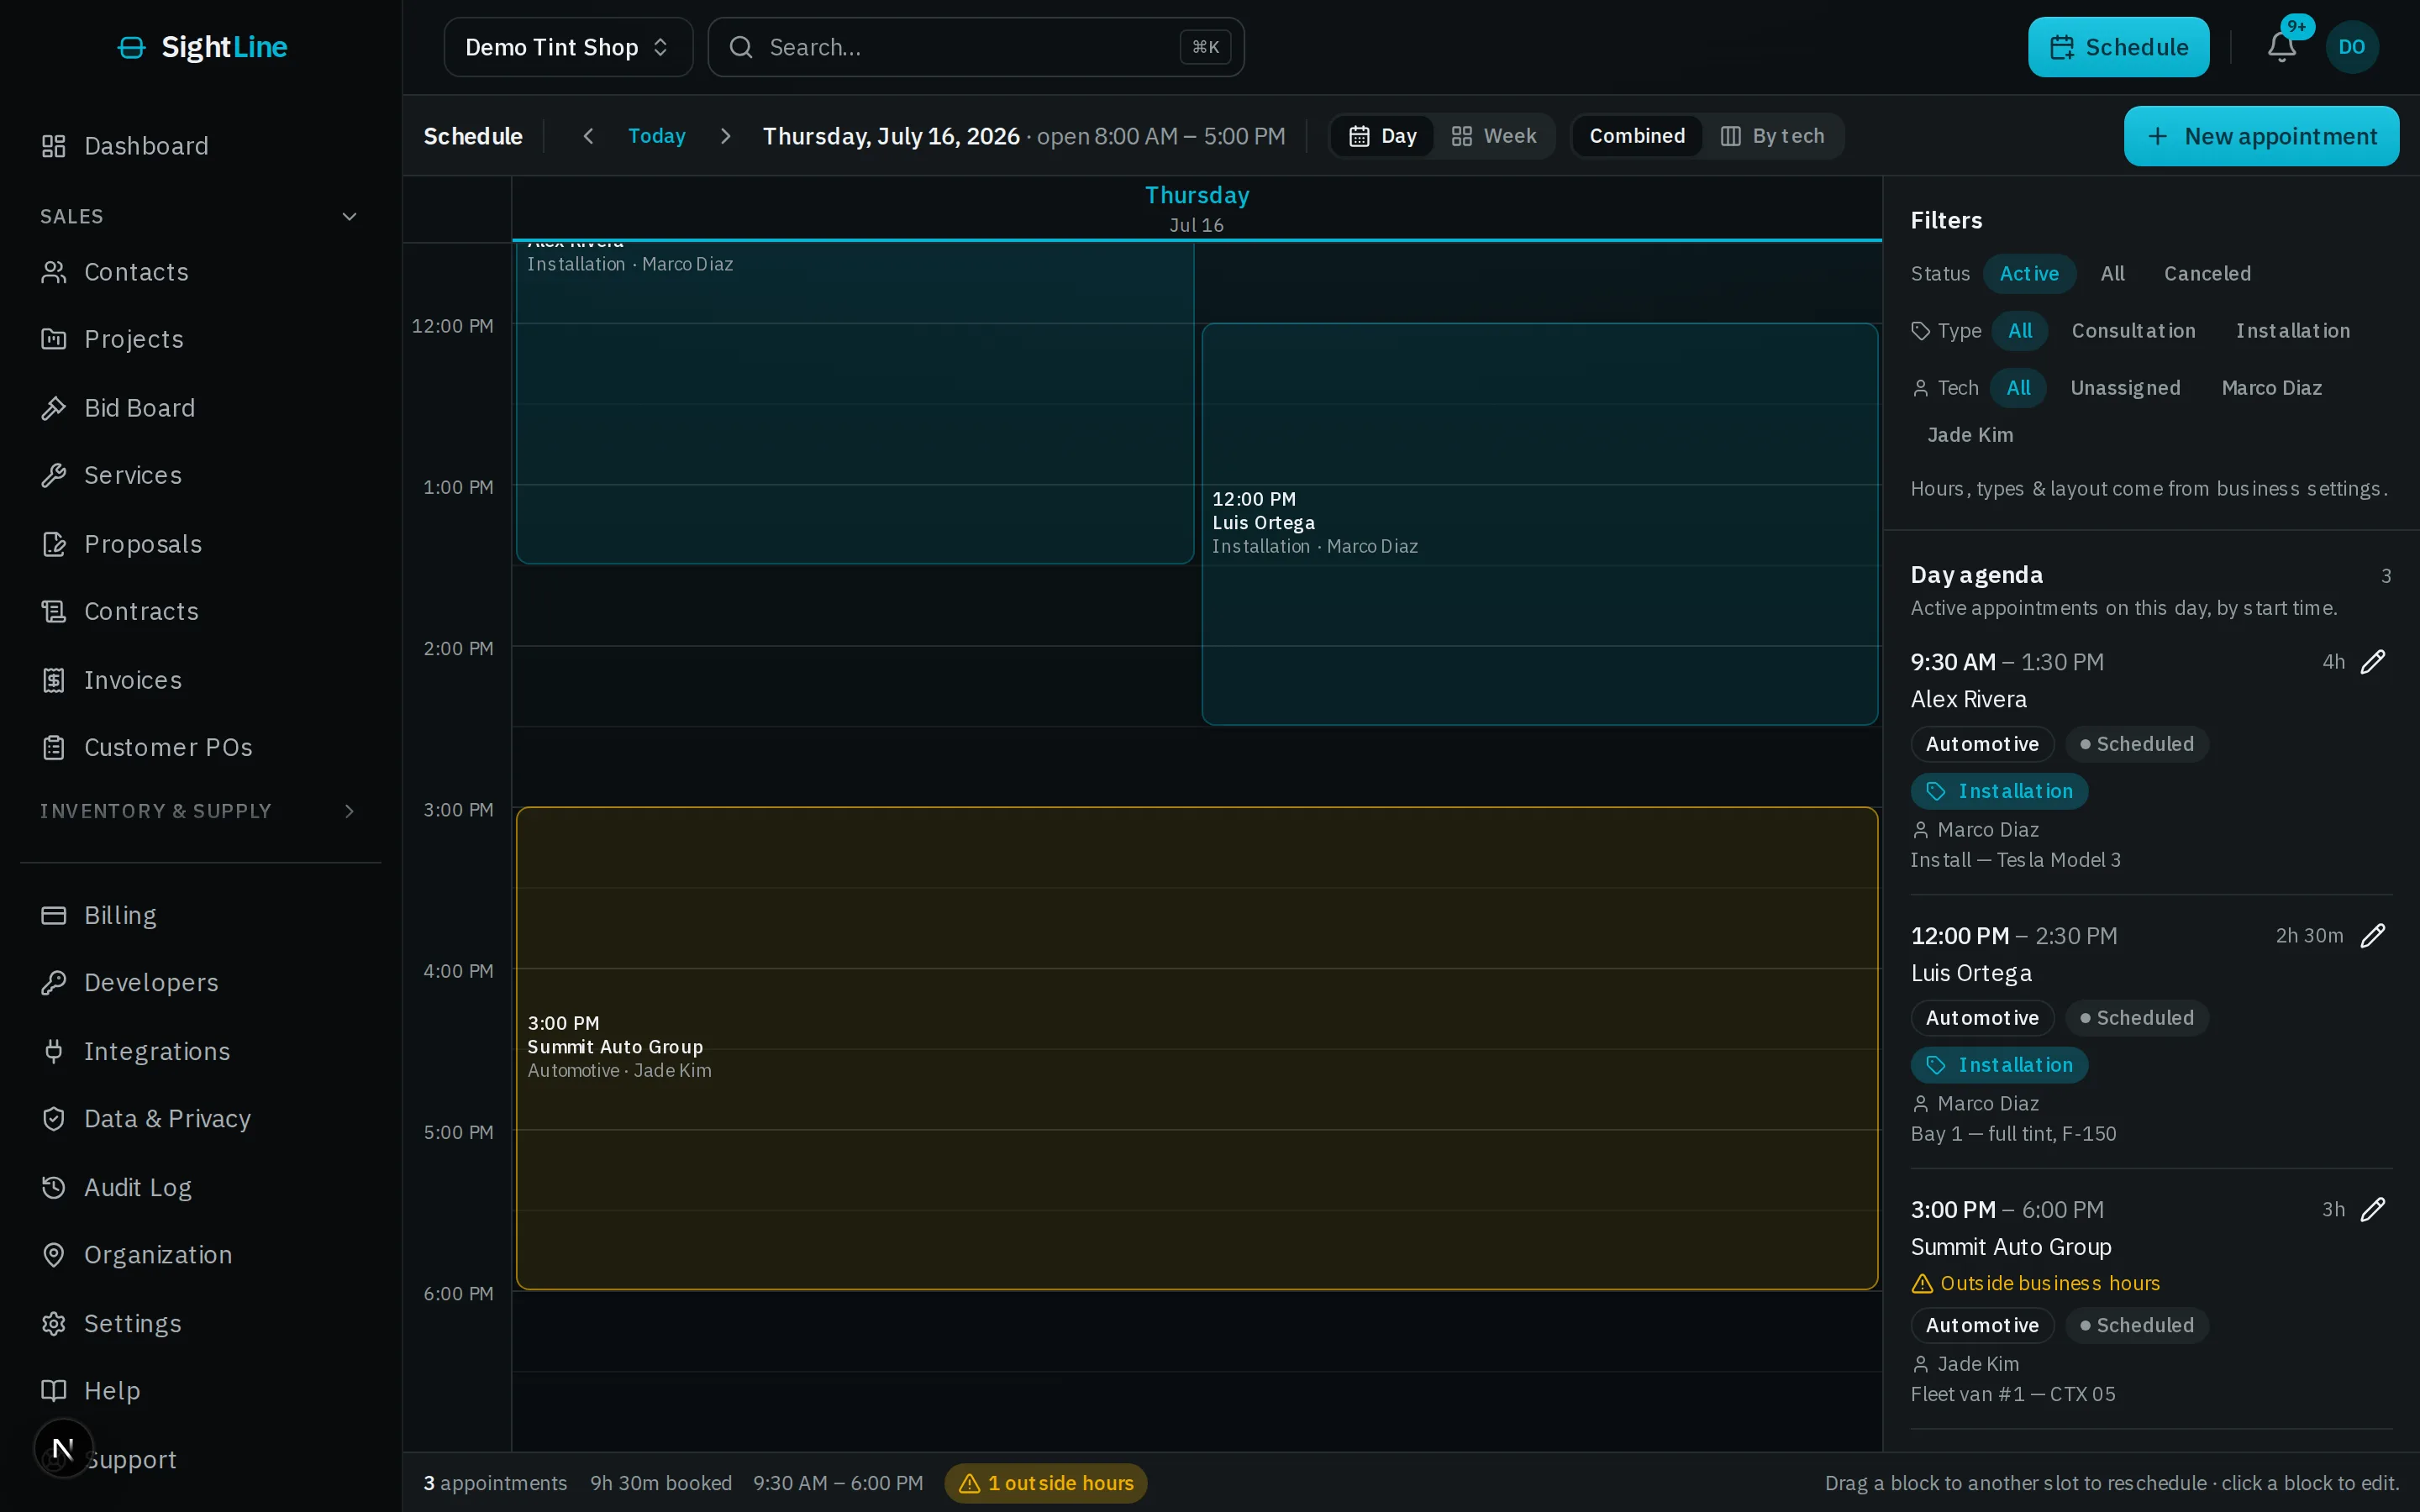
Task: Edit the Luis Ortega appointment with the pencil icon
Action: (x=2373, y=936)
